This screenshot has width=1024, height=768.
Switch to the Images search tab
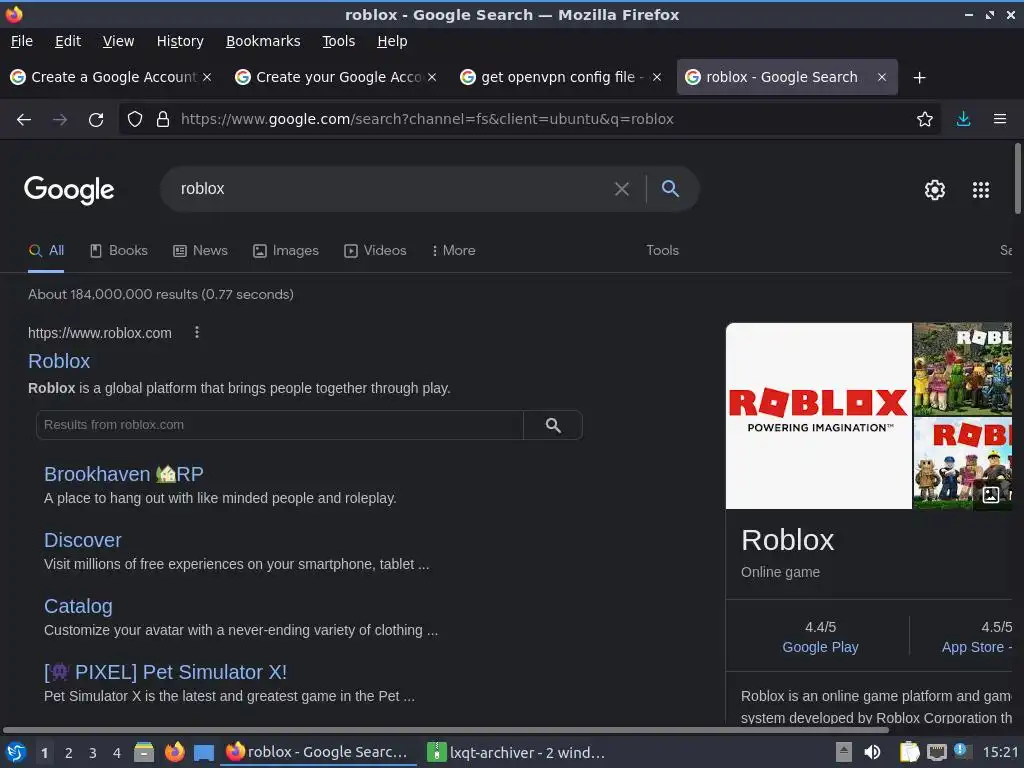[286, 251]
